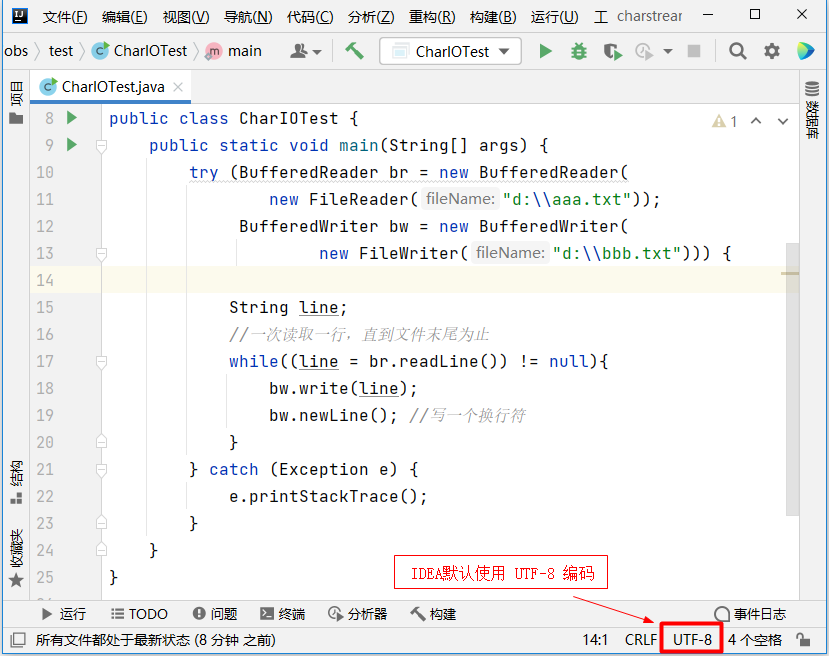Click the 4 个空格 indent widget
This screenshot has width=829, height=656.
coord(755,640)
